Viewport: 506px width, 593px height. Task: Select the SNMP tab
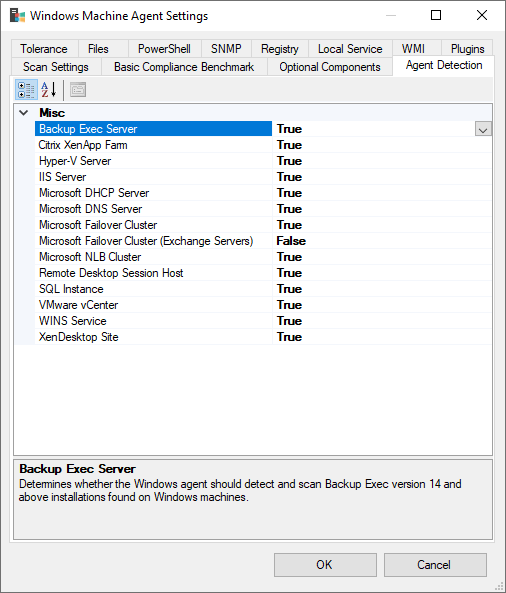[x=226, y=49]
